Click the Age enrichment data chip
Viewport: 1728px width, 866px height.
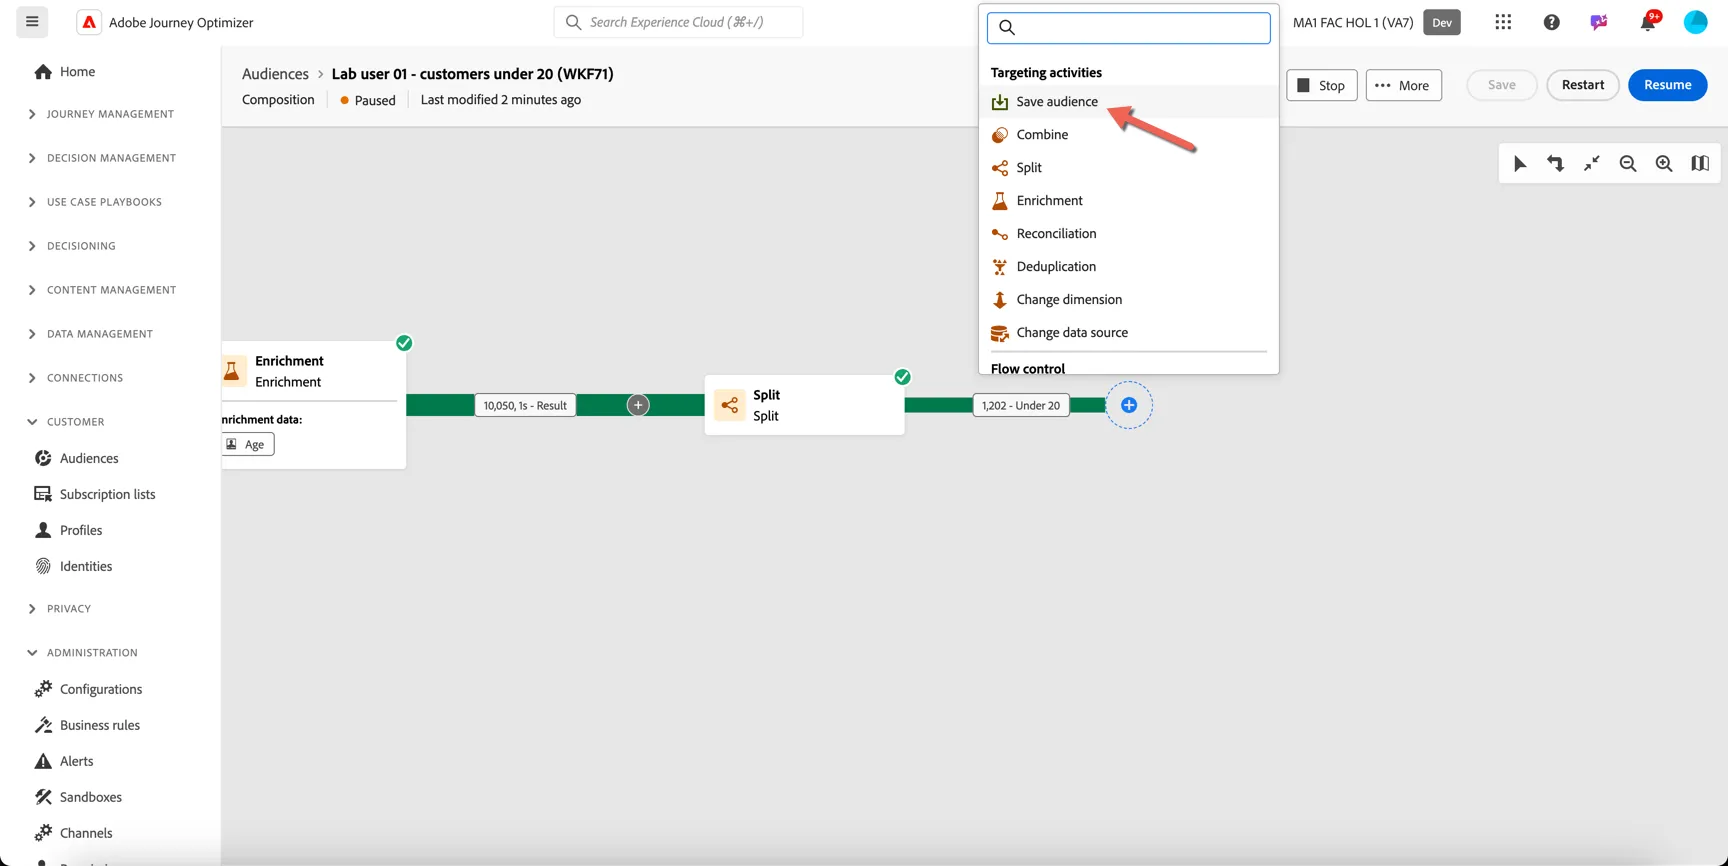tap(247, 444)
